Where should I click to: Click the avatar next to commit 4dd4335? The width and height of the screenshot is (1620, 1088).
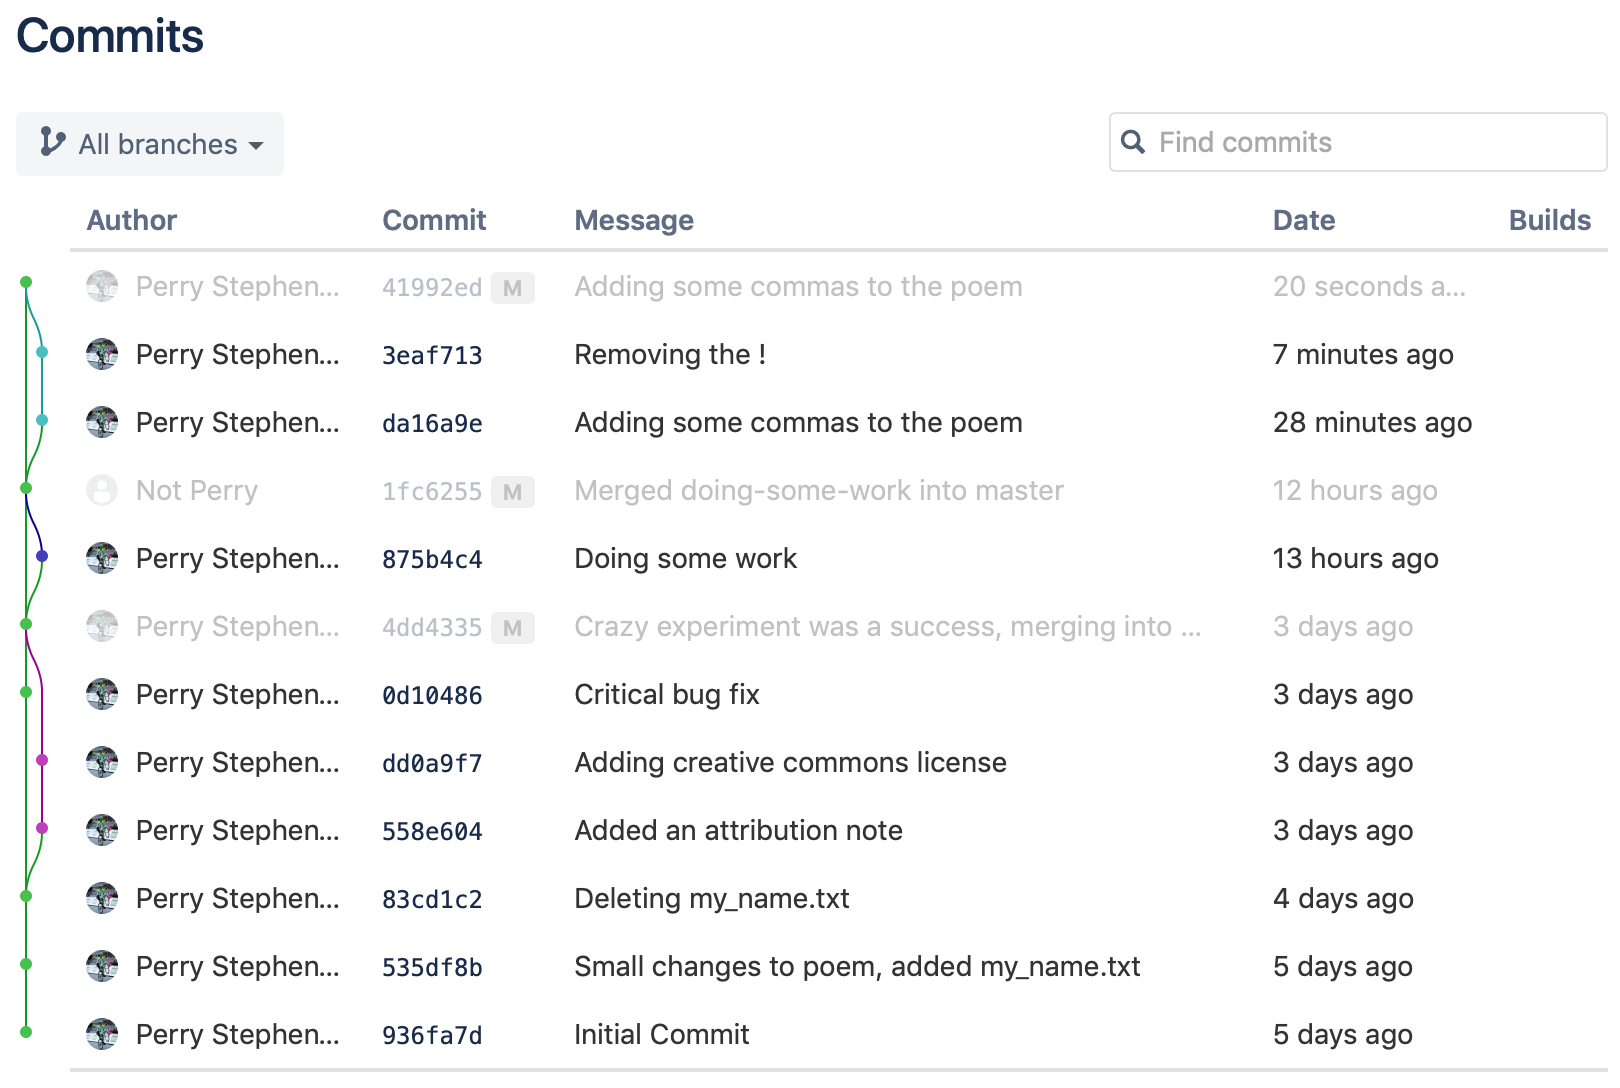click(x=102, y=627)
